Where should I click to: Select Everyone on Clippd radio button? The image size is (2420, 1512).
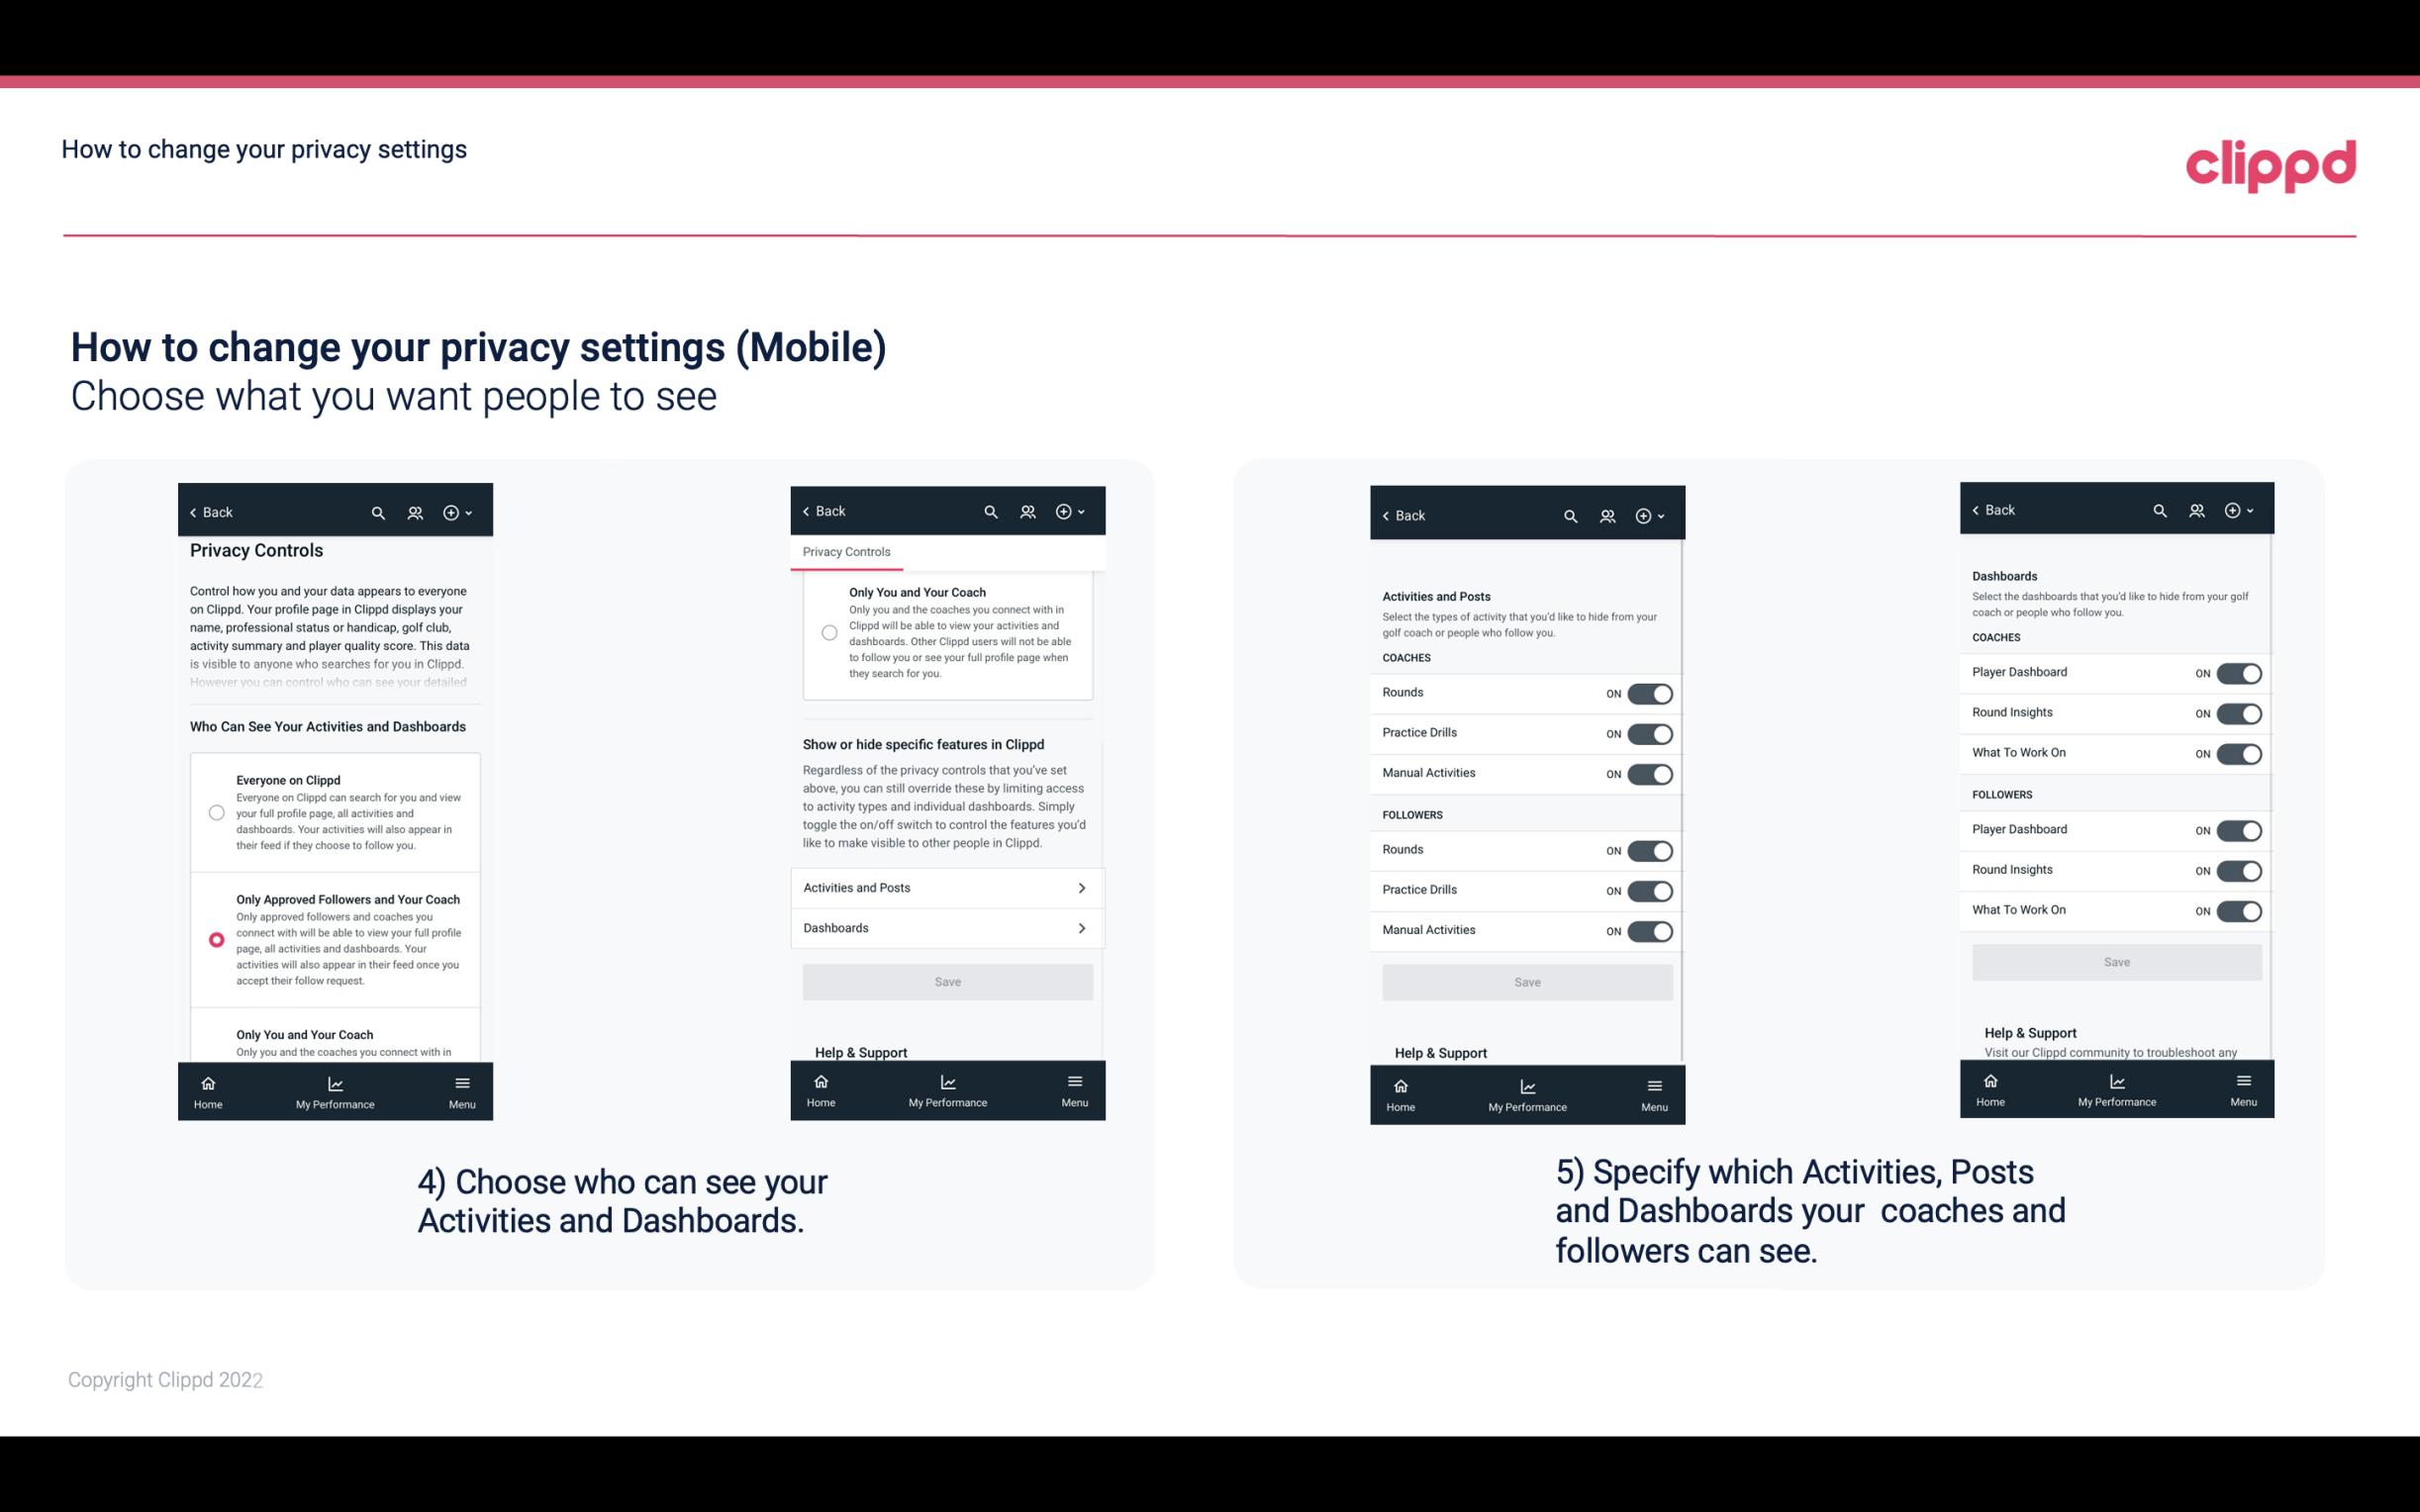pyautogui.click(x=216, y=810)
